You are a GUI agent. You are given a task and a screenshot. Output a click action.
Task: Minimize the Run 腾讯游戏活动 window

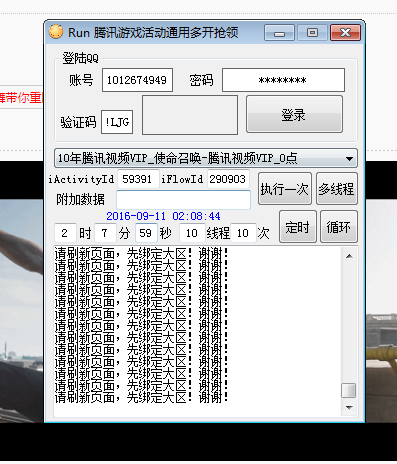pyautogui.click(x=279, y=33)
